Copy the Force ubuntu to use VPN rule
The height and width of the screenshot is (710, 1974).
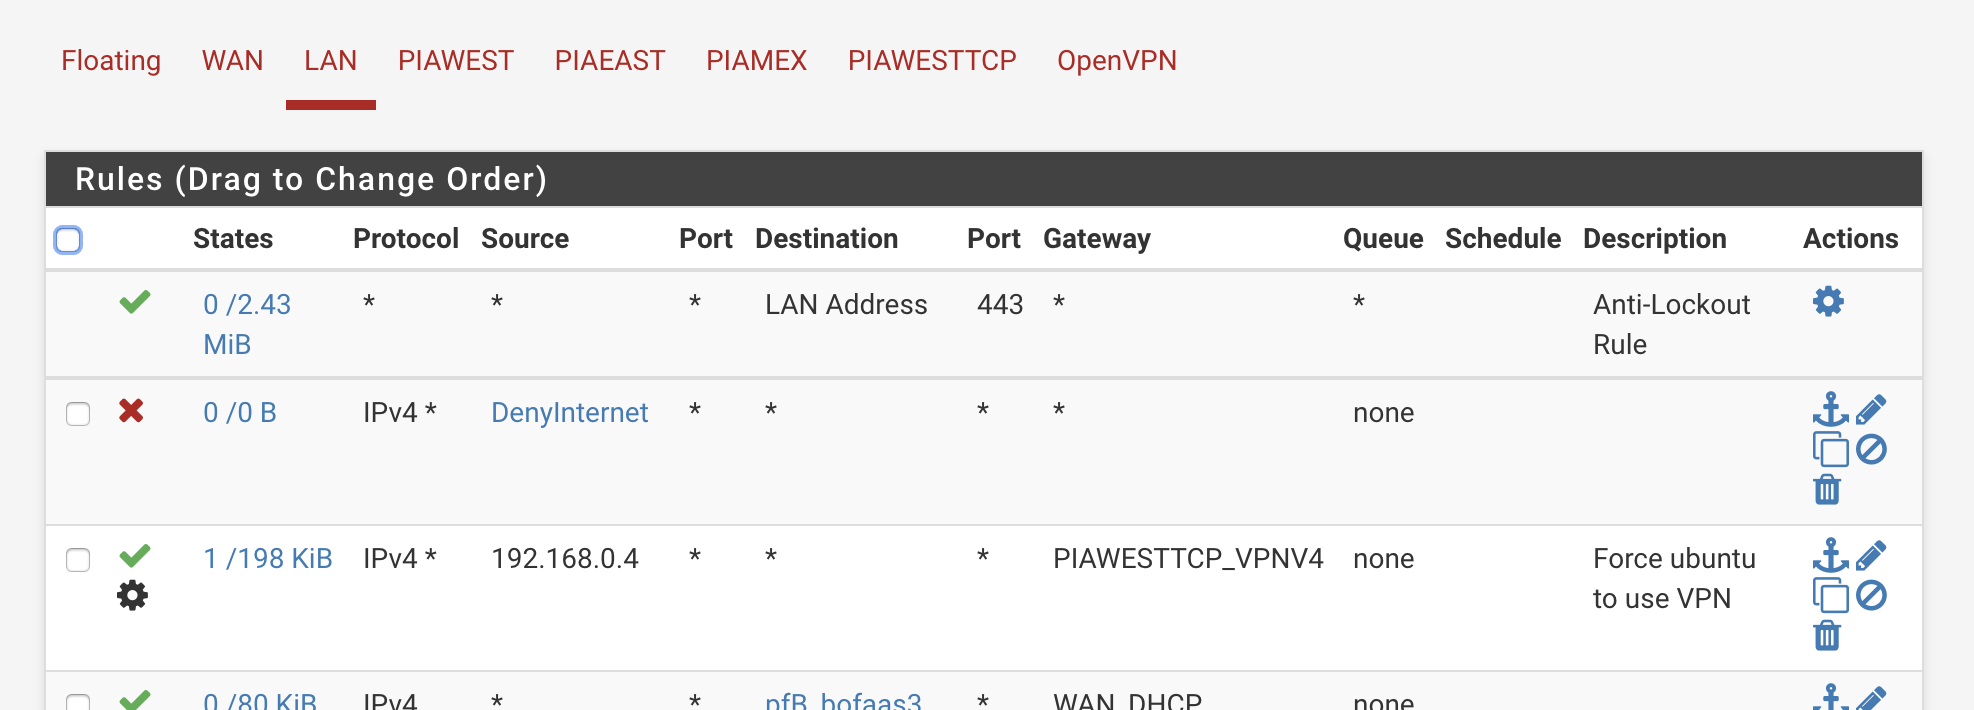pos(1830,596)
